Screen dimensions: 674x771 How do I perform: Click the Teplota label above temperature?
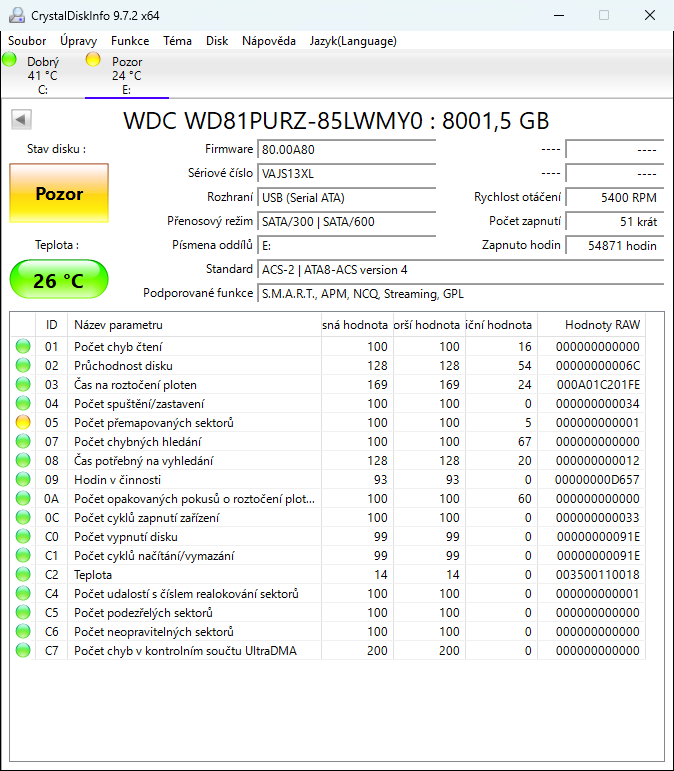[57, 245]
